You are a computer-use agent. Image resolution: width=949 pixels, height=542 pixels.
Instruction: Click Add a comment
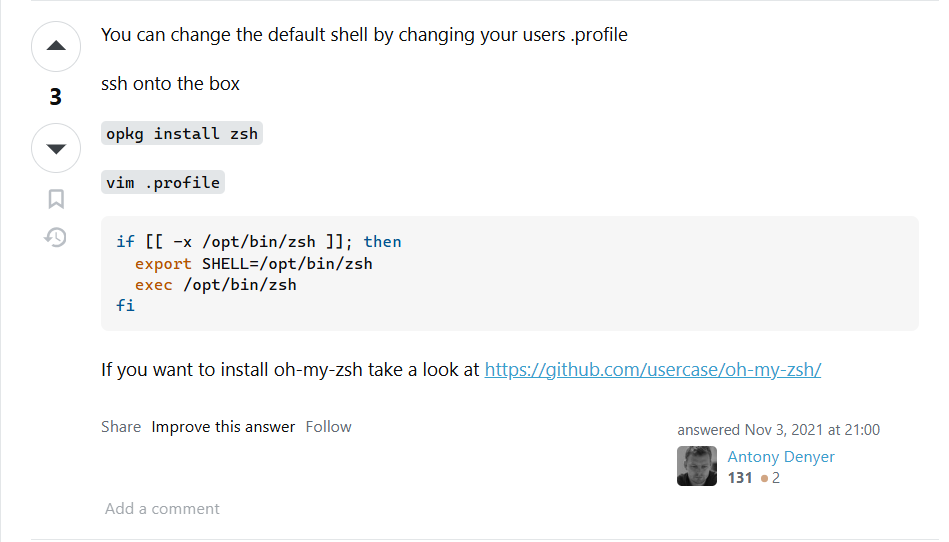162,509
